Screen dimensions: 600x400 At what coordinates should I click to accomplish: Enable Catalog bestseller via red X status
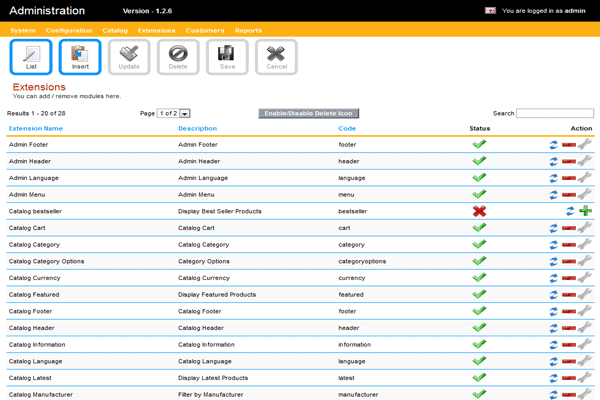pyautogui.click(x=479, y=211)
